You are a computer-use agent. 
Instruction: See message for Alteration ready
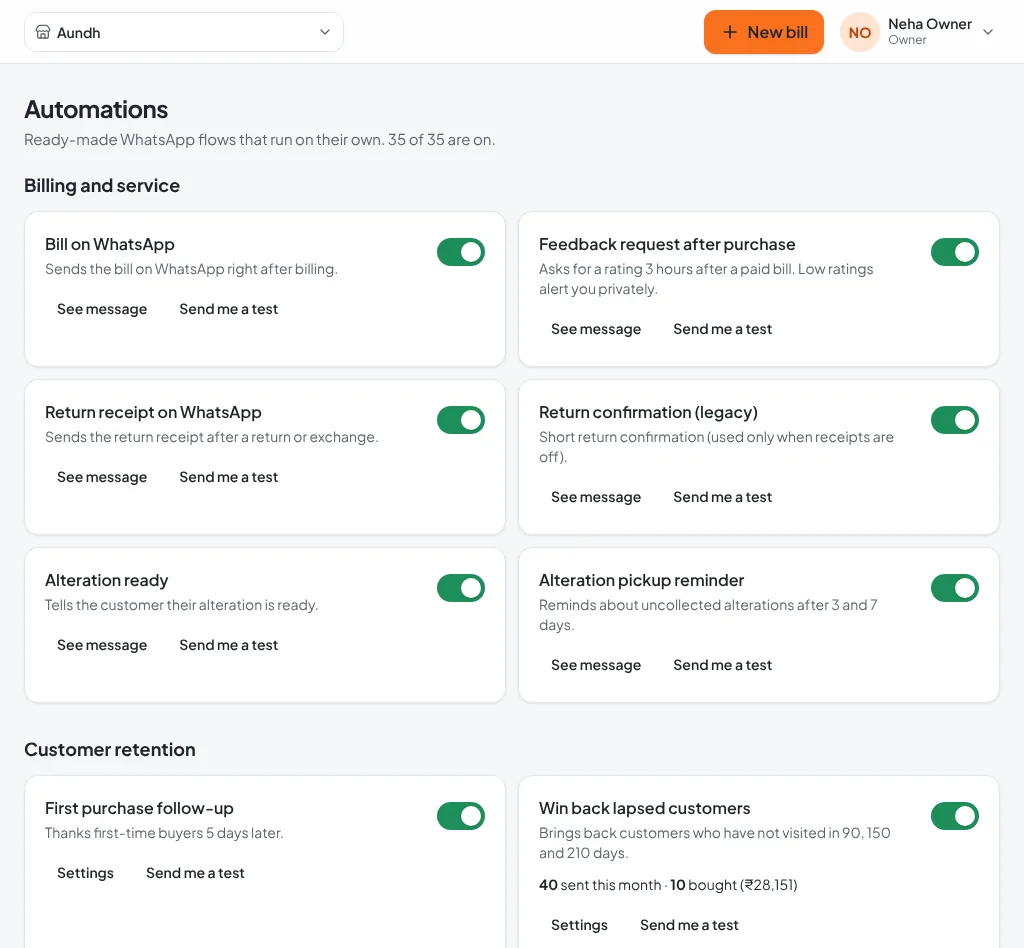[x=102, y=645]
